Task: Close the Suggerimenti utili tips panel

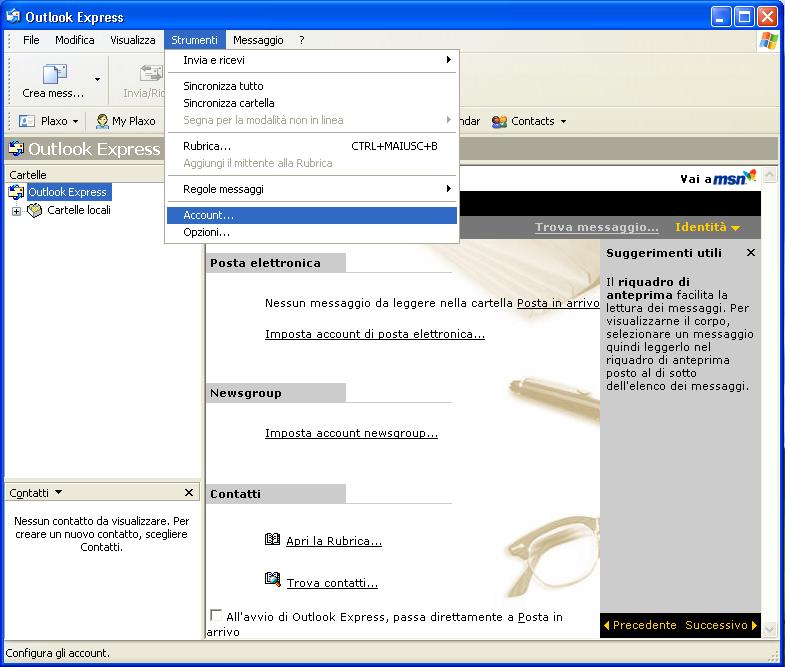Action: point(751,253)
